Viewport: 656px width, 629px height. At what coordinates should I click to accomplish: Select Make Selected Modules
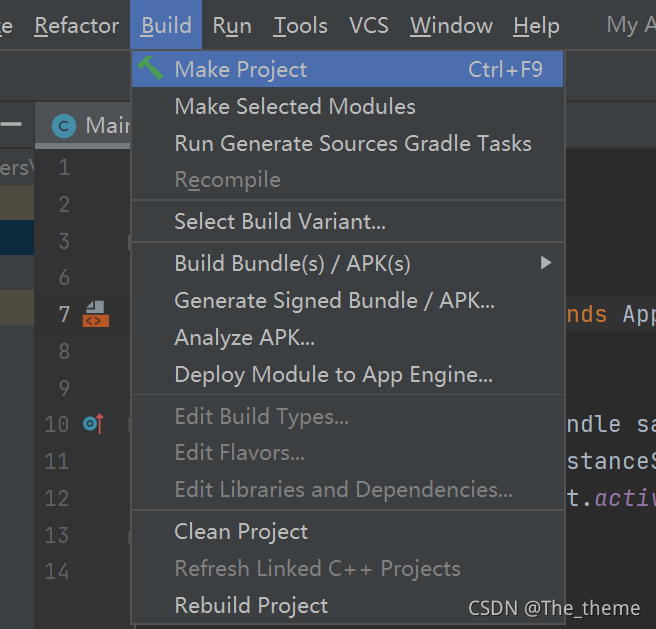pos(347,106)
